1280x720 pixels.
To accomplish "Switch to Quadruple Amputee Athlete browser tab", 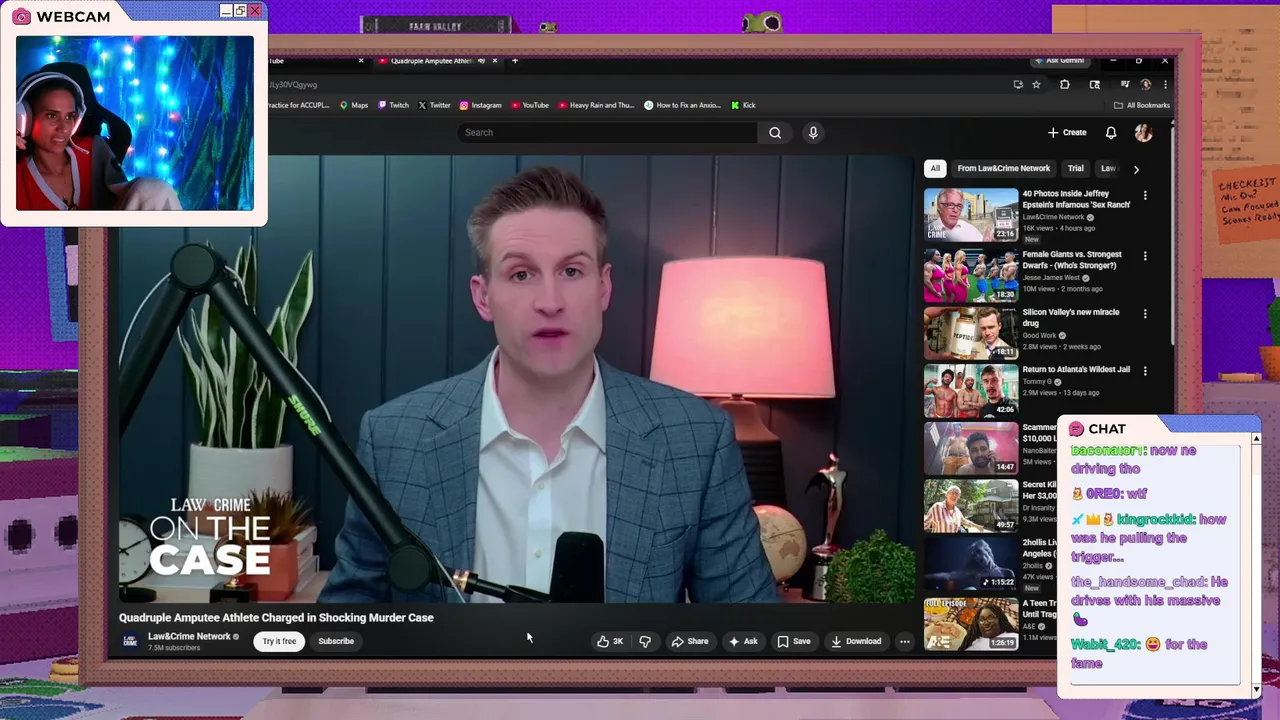I will [x=430, y=61].
